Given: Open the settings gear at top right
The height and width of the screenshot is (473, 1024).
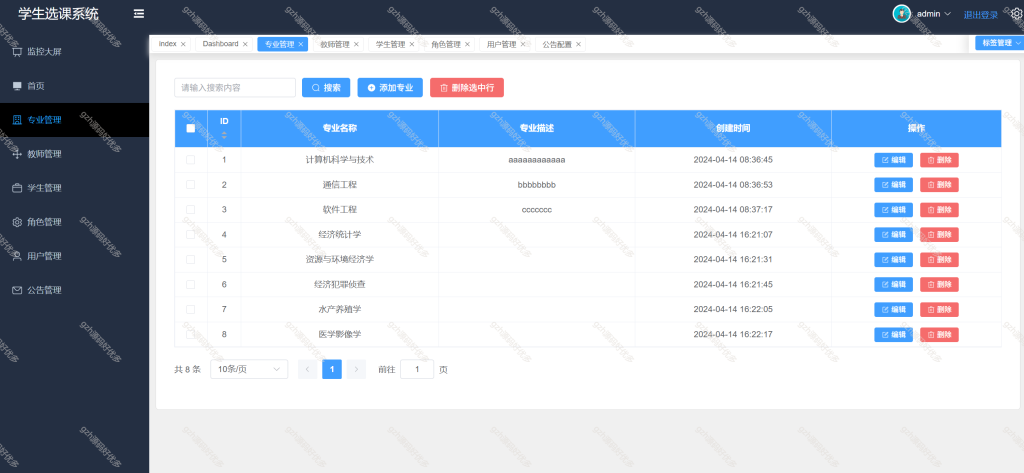Looking at the screenshot, I should (x=1017, y=14).
